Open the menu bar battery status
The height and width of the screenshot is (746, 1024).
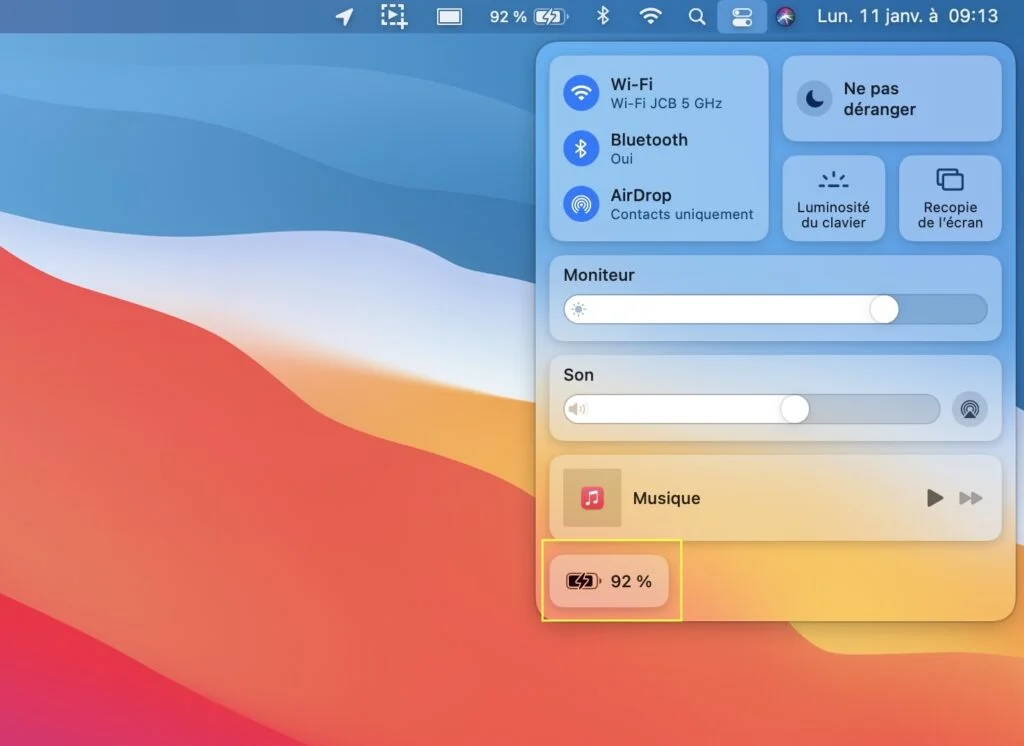click(529, 16)
